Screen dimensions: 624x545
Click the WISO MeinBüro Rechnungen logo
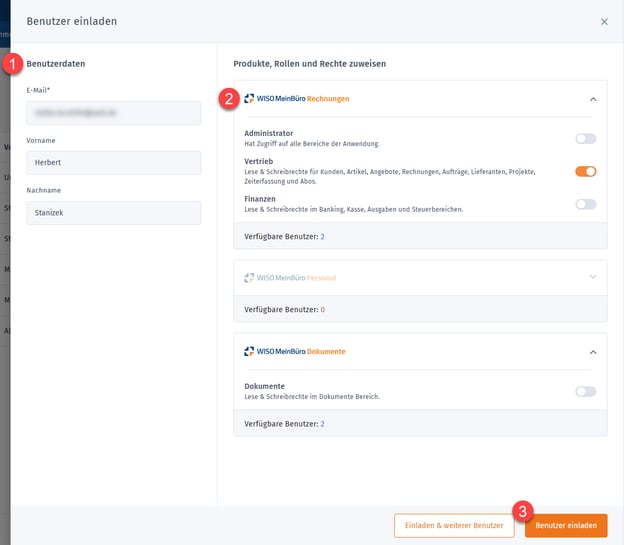[296, 99]
